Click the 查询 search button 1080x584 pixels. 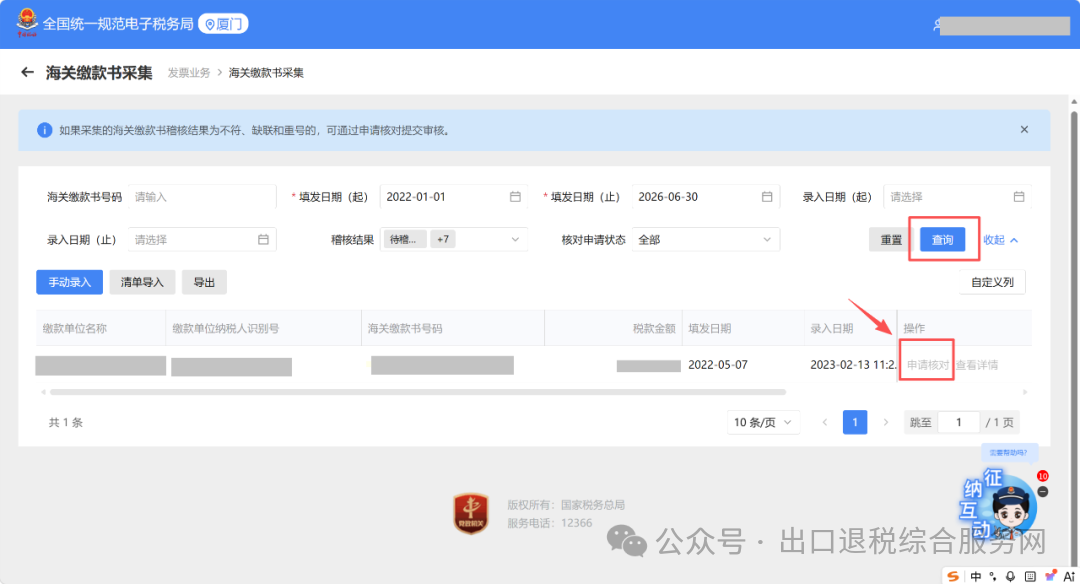pyautogui.click(x=942, y=240)
